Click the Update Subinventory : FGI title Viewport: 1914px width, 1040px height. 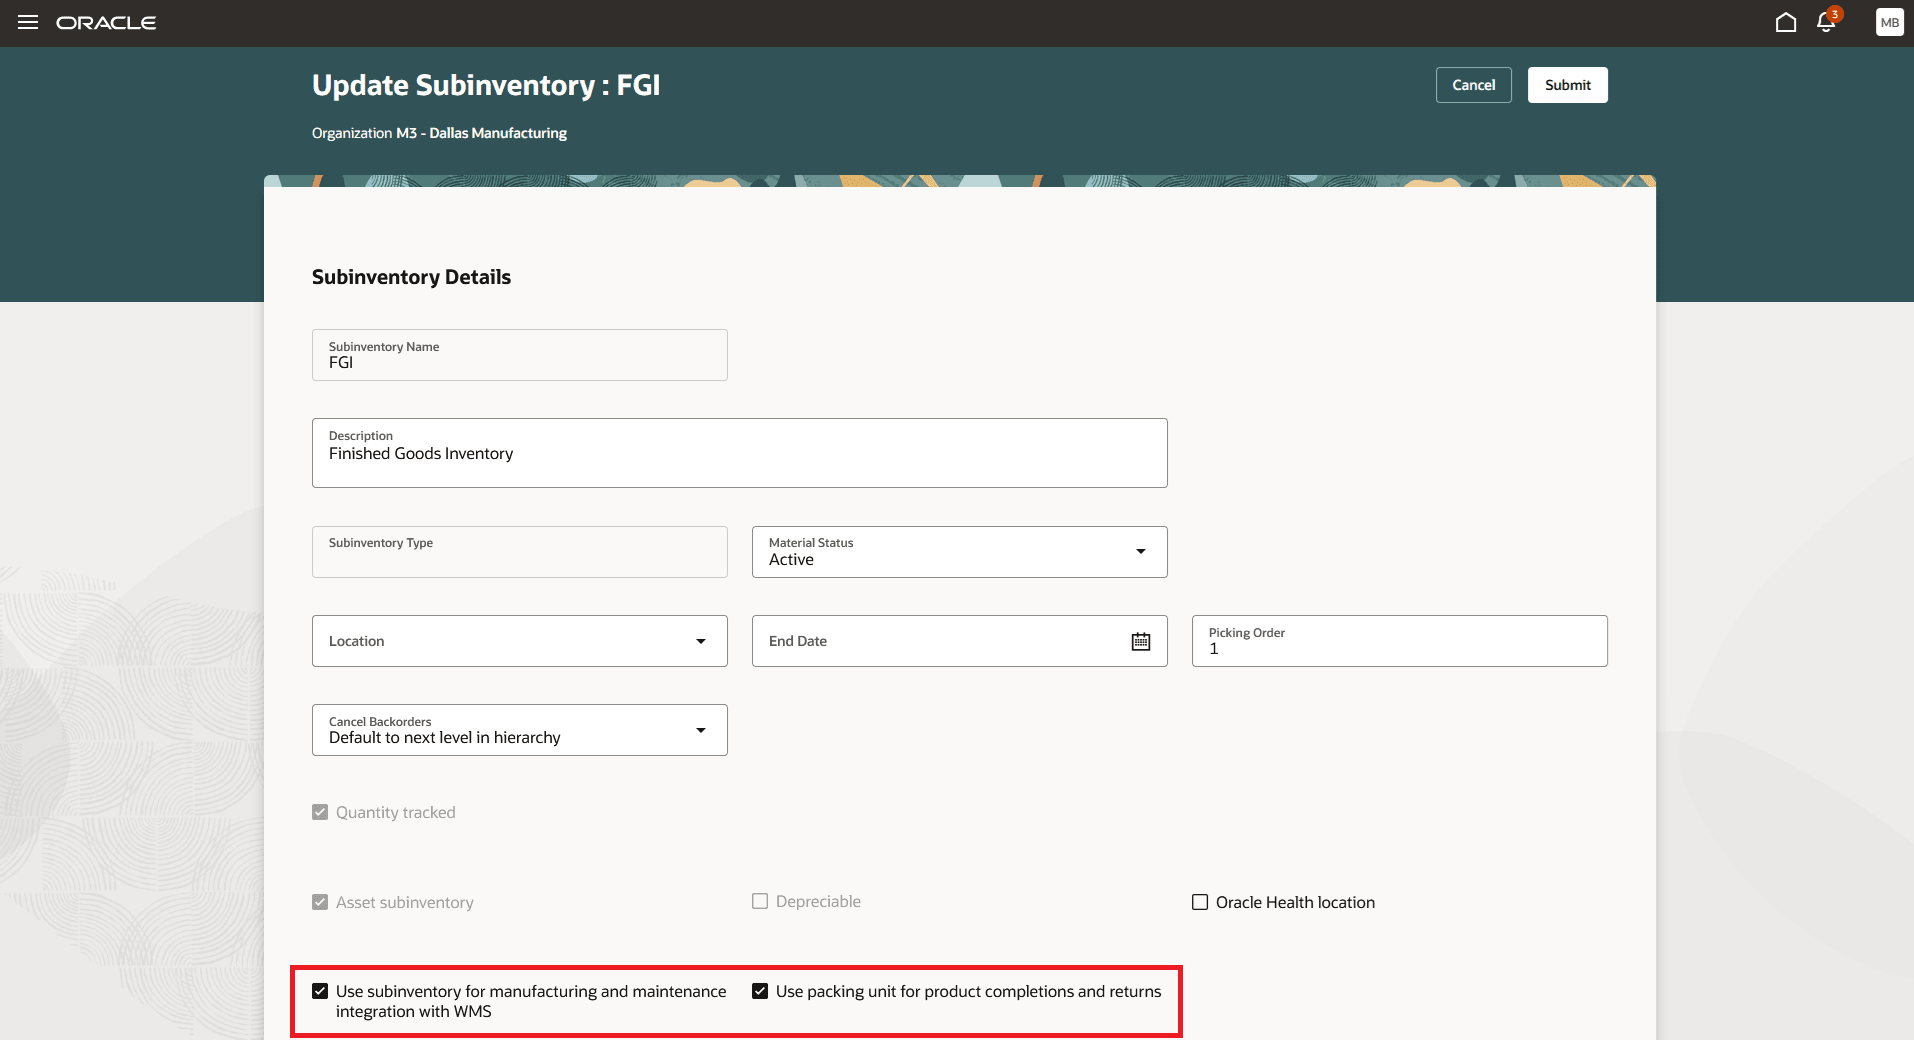[x=486, y=85]
